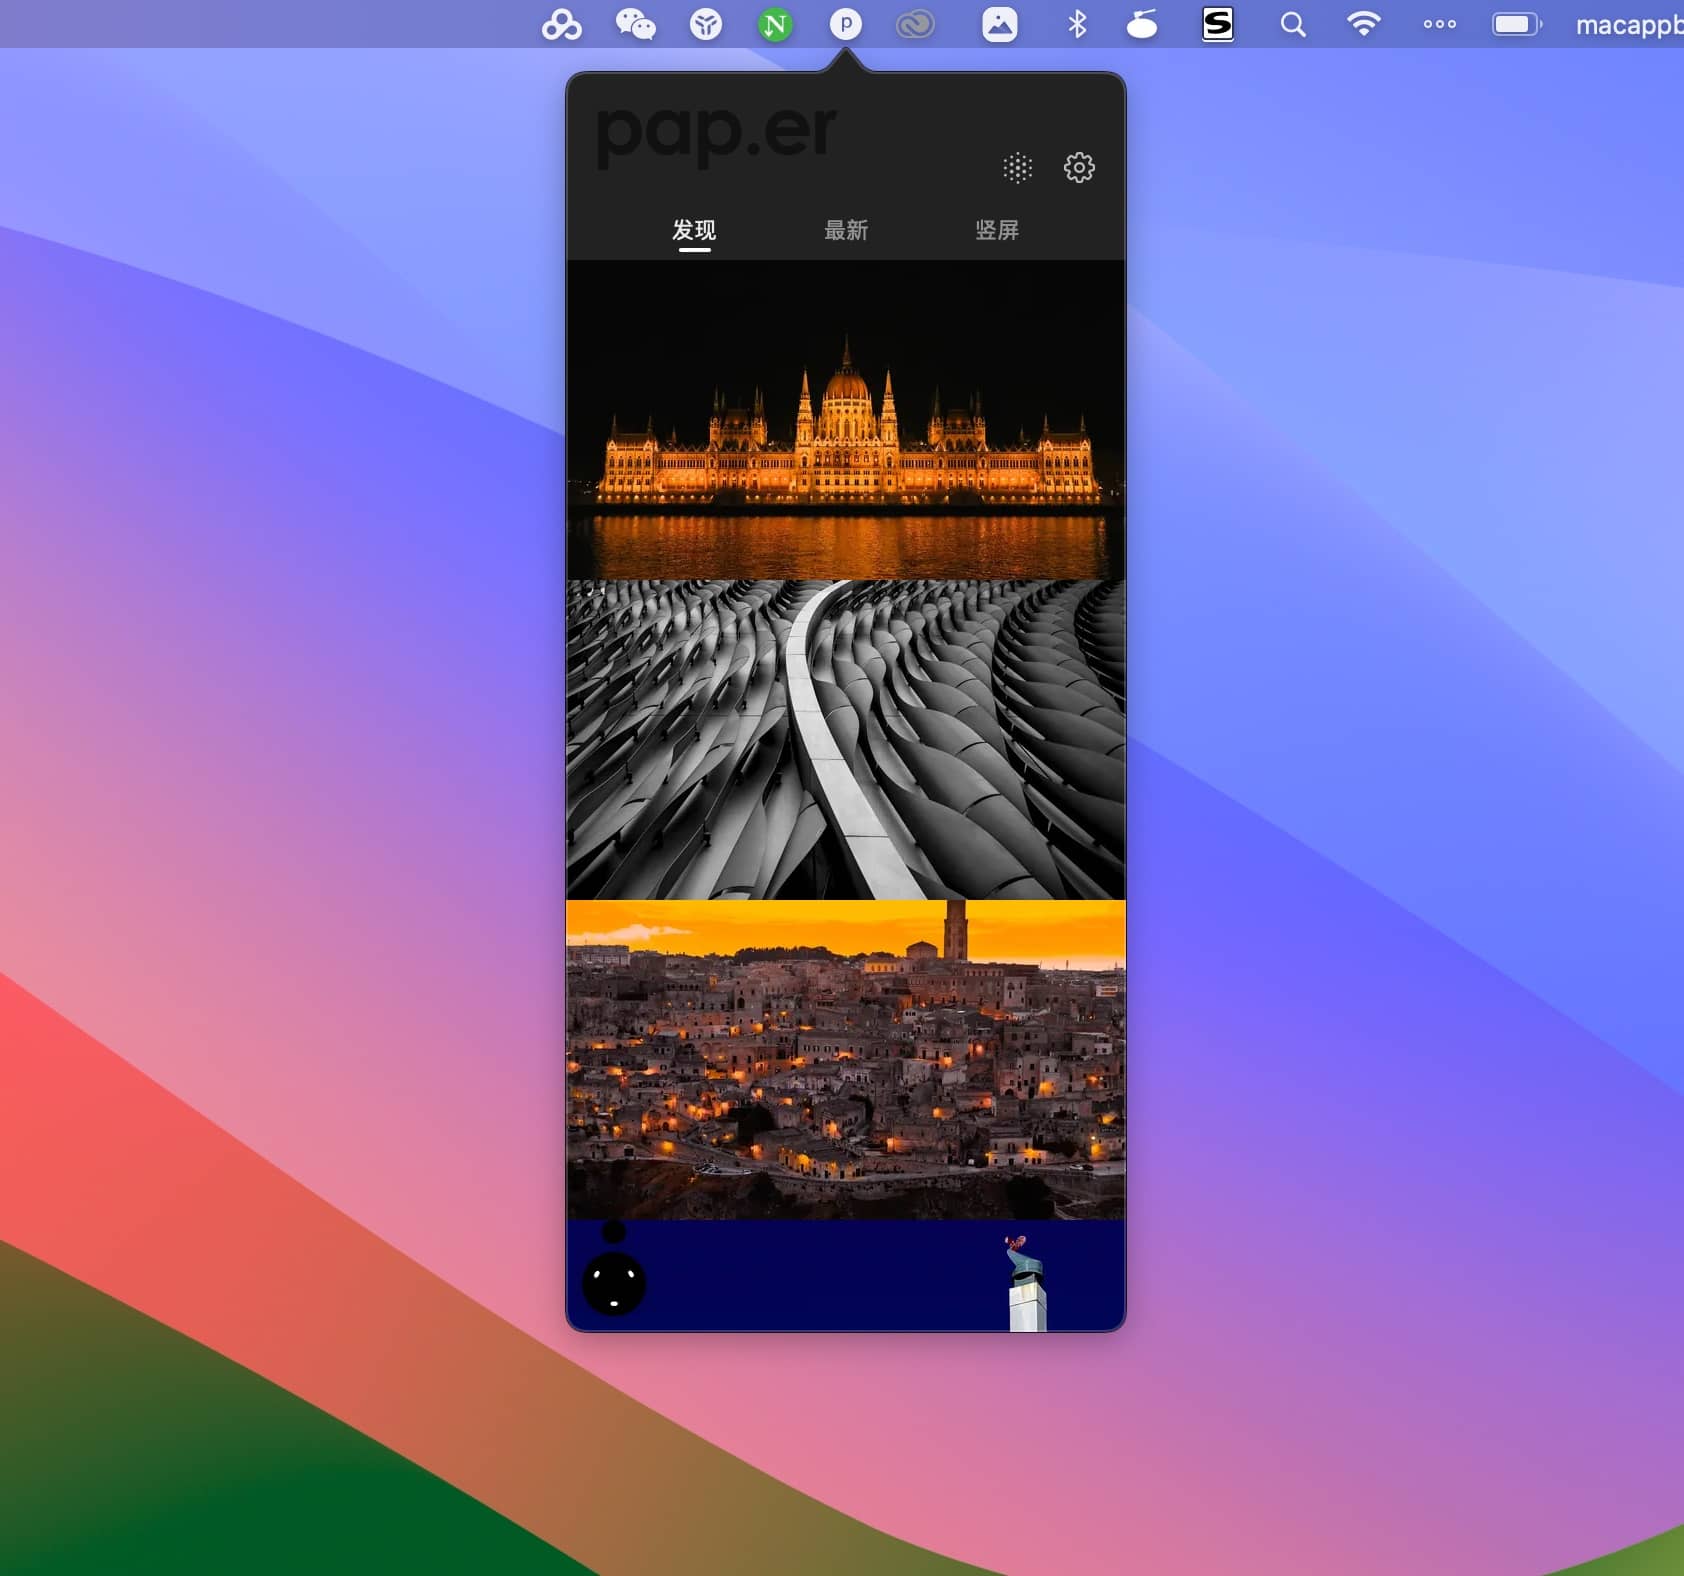Open the three-dot overflow menu bar item
Viewport: 1684px width, 1576px height.
pyautogui.click(x=1439, y=24)
